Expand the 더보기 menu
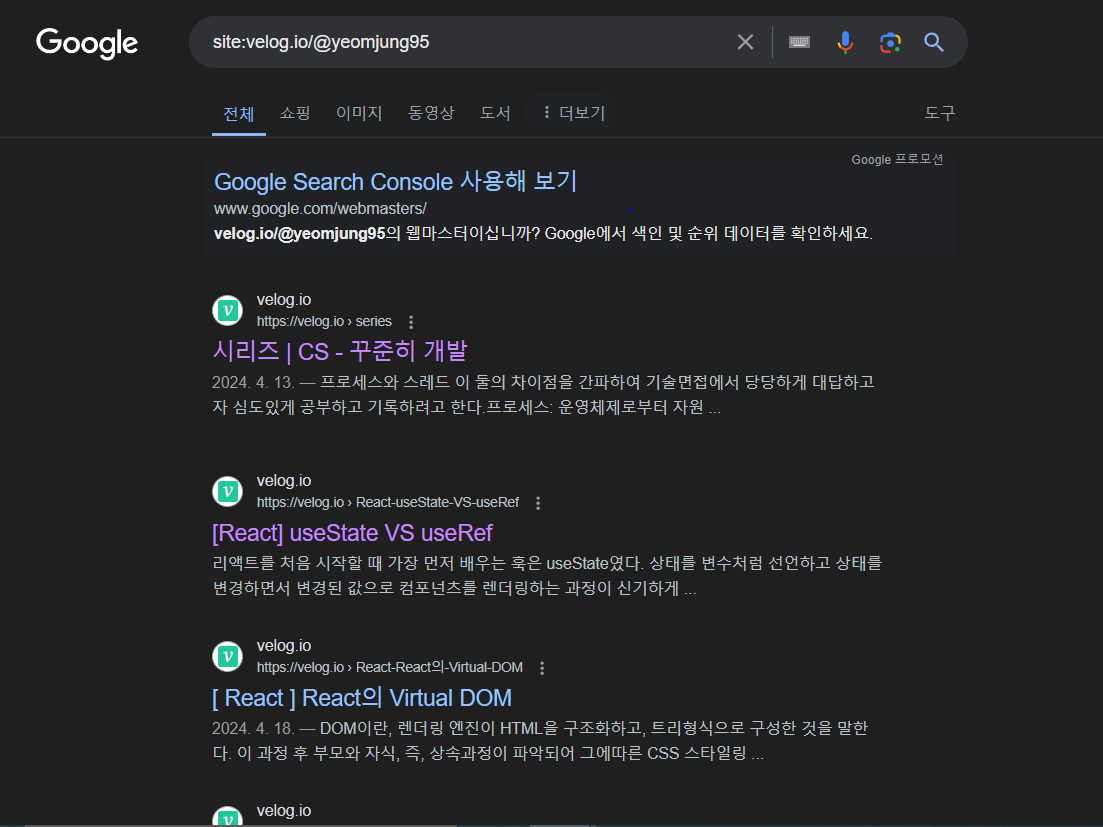 click(573, 113)
